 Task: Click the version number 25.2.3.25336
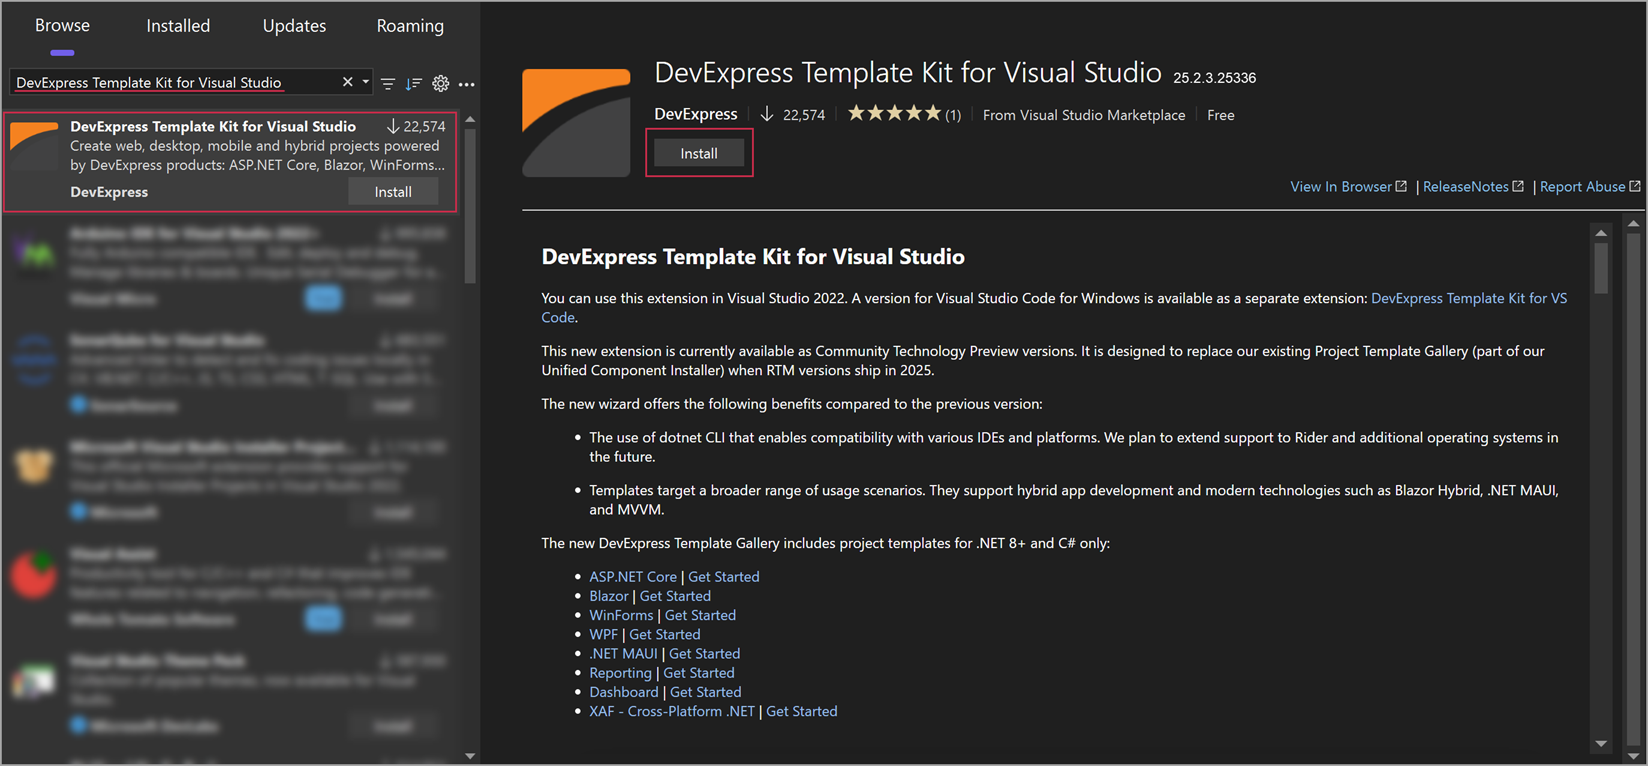1214,78
